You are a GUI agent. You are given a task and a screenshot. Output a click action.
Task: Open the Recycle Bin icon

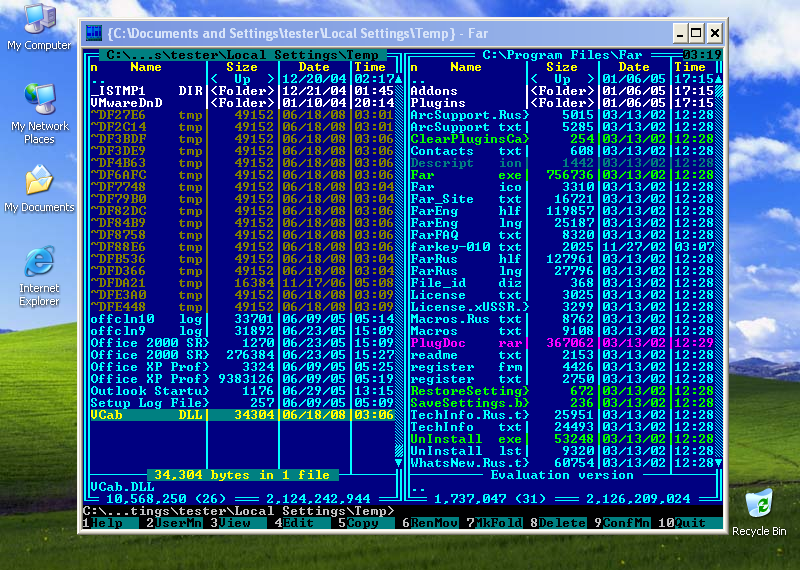[x=759, y=512]
